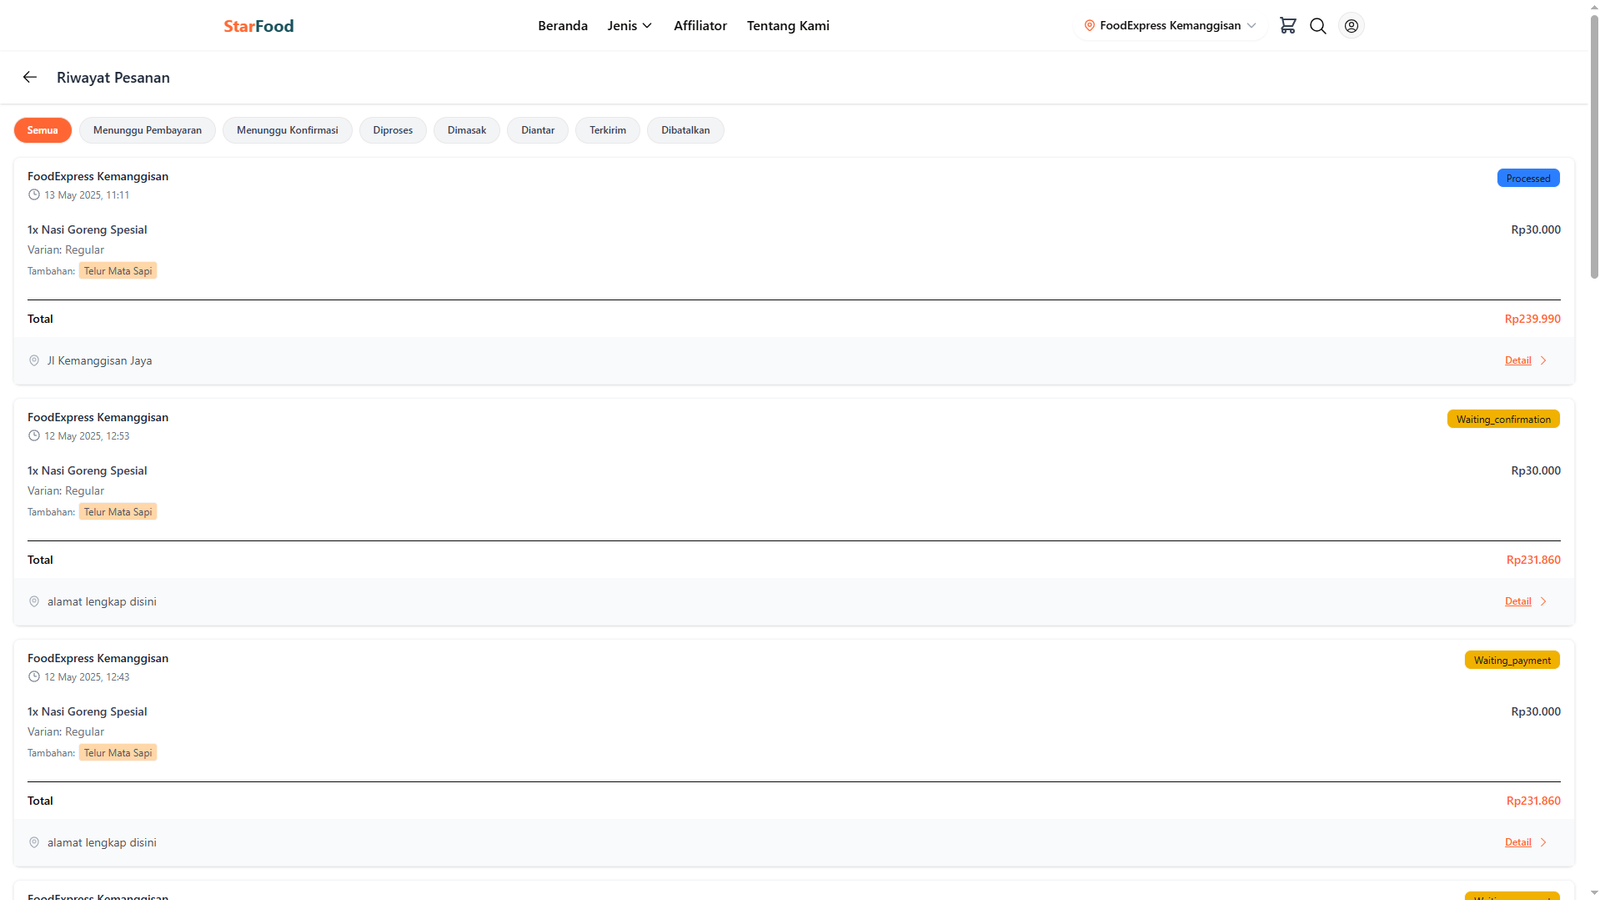
Task: Select the Menunggu Pembayaran filter
Action: [x=147, y=130]
